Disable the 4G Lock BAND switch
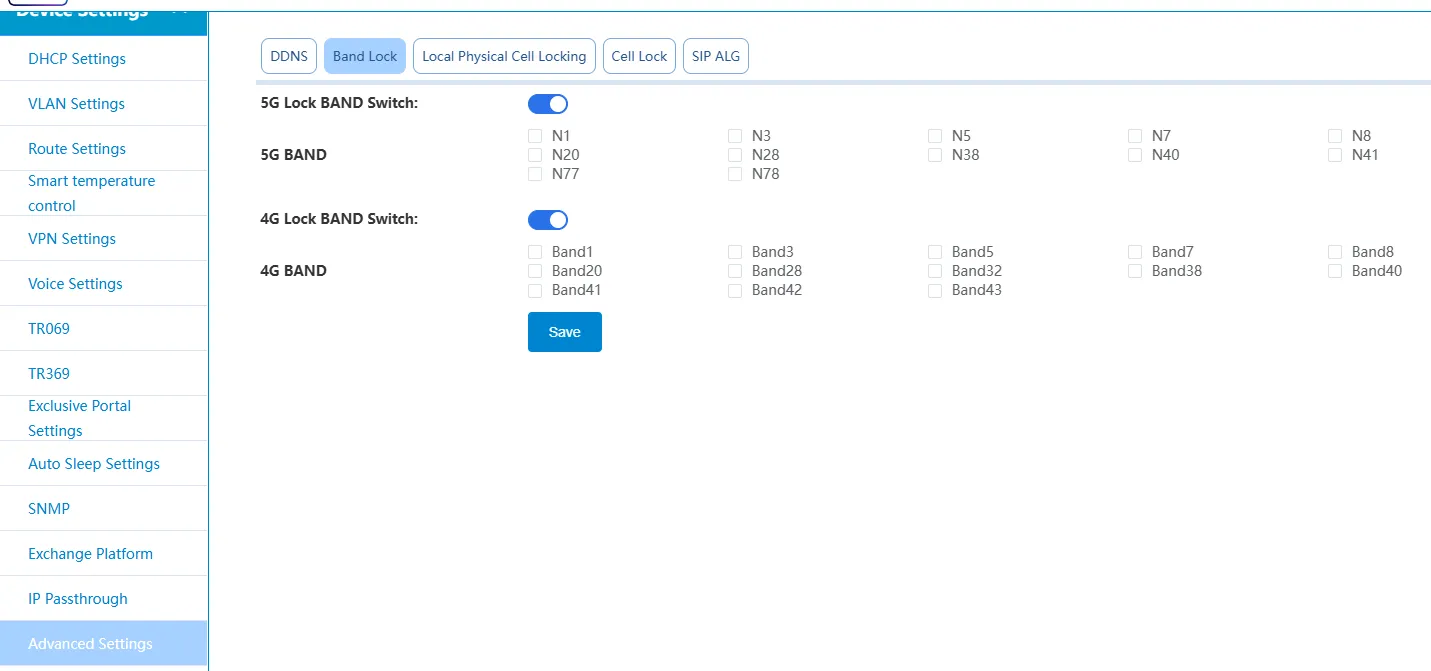This screenshot has height=671, width=1431. pos(547,219)
